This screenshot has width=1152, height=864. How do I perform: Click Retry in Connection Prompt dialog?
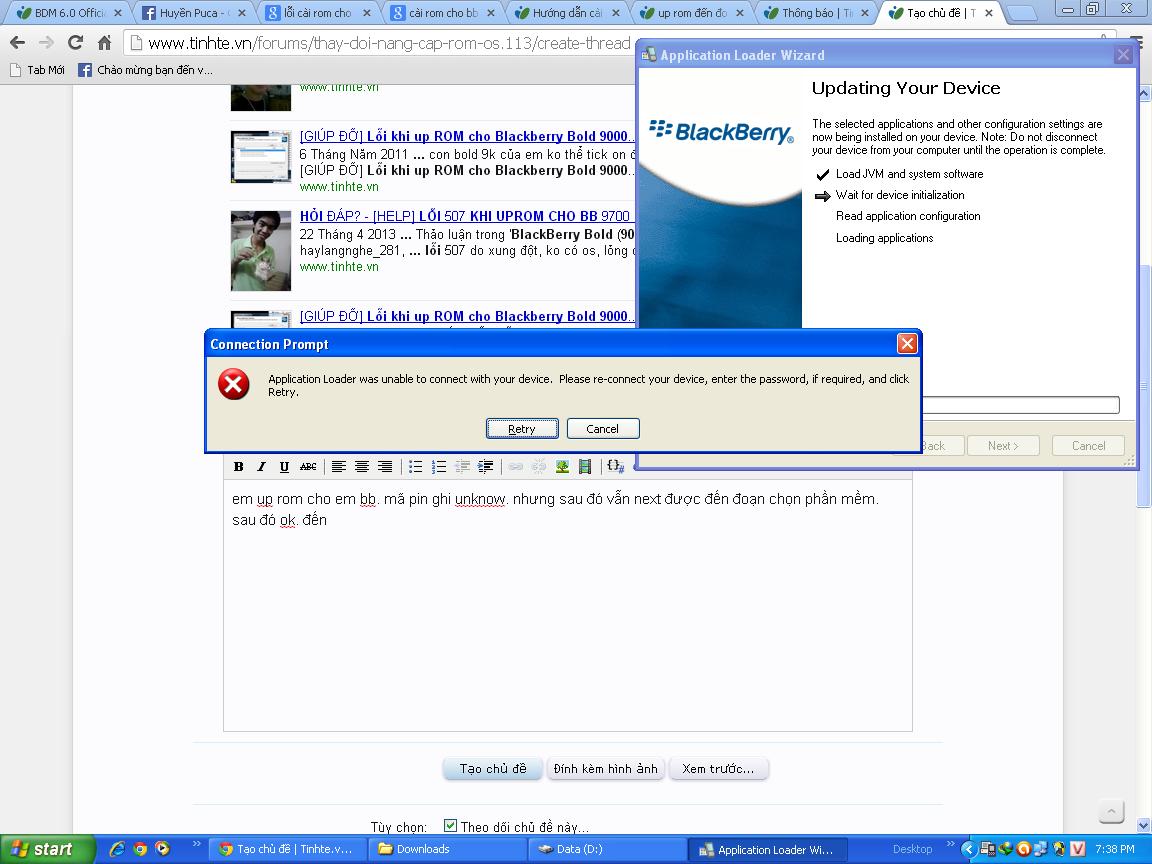522,429
